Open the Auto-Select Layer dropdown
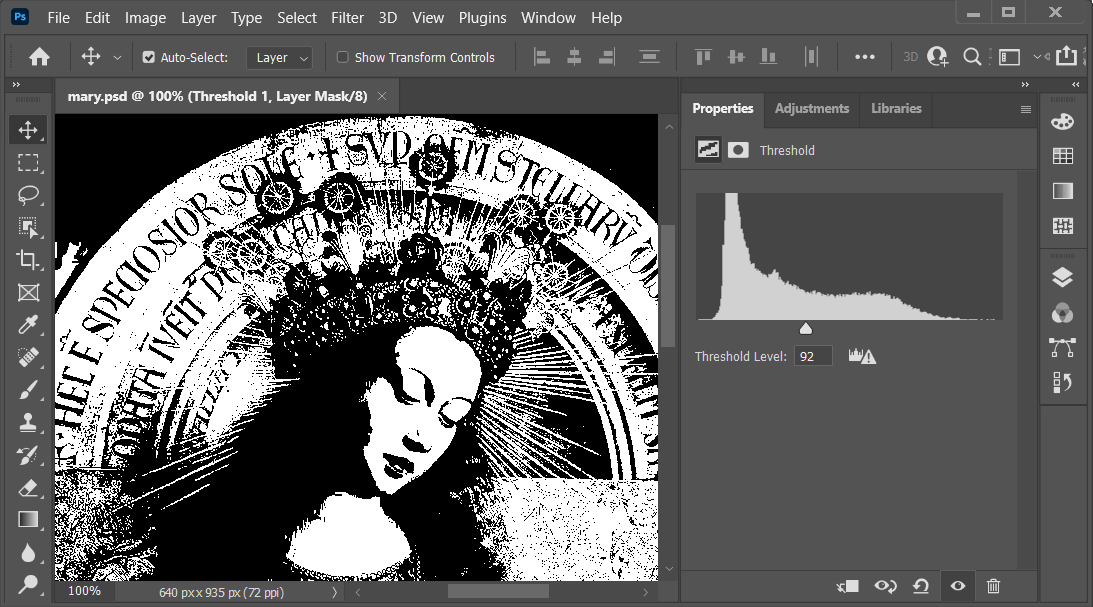 pos(279,58)
